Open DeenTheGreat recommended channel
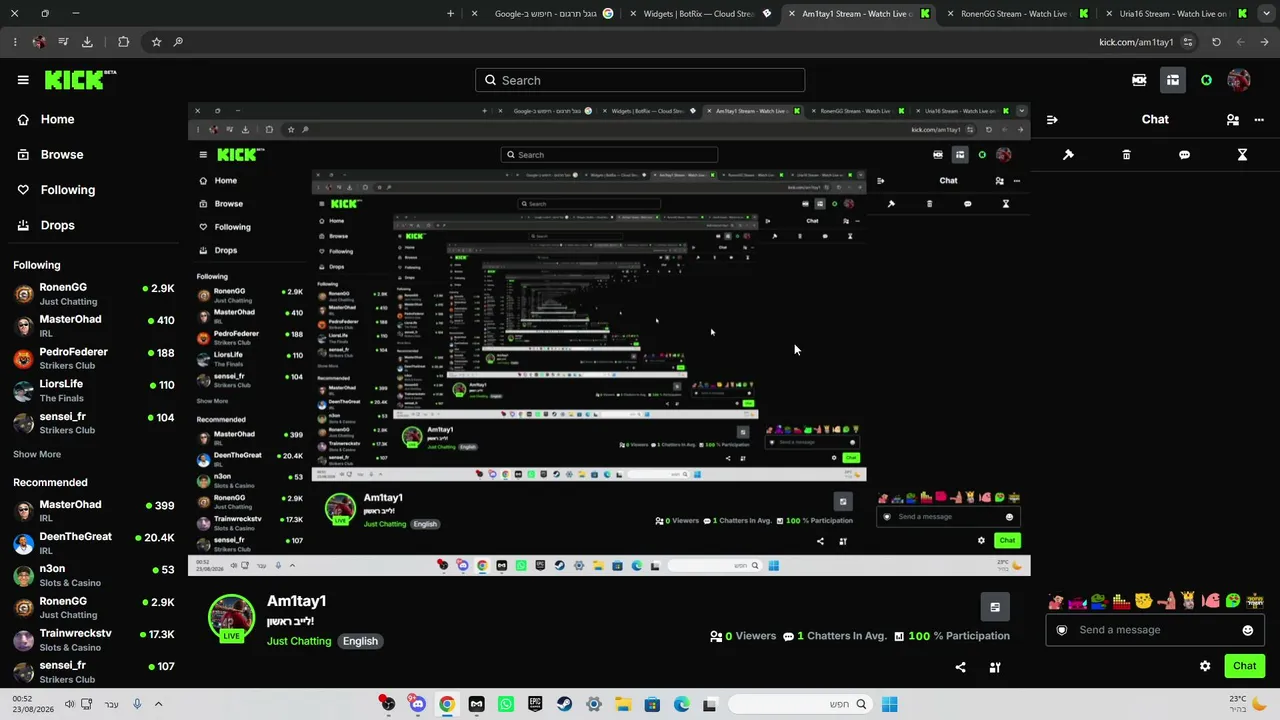The width and height of the screenshot is (1280, 720). point(94,543)
